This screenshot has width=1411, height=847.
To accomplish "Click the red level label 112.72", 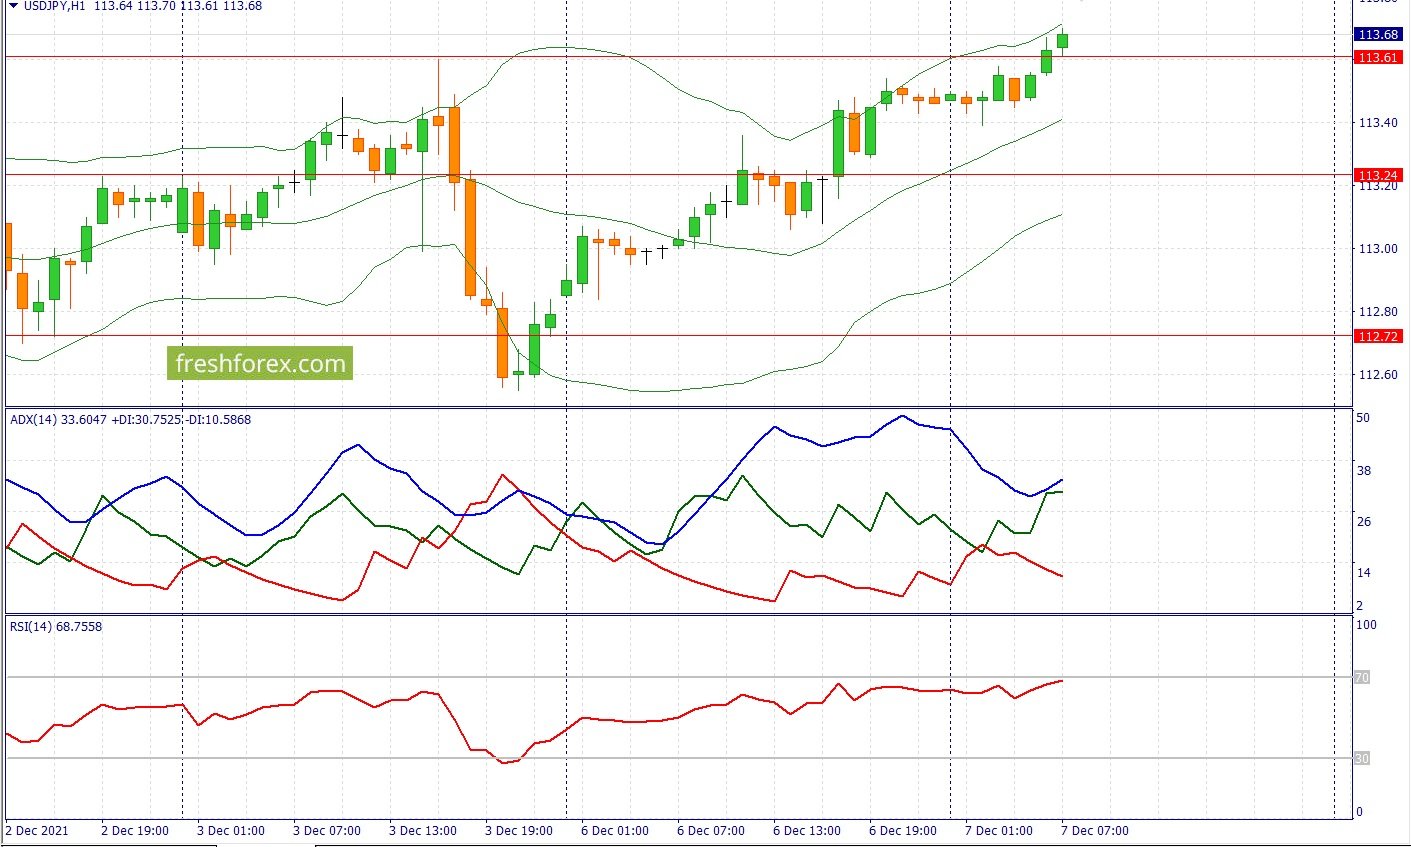I will click(1378, 336).
